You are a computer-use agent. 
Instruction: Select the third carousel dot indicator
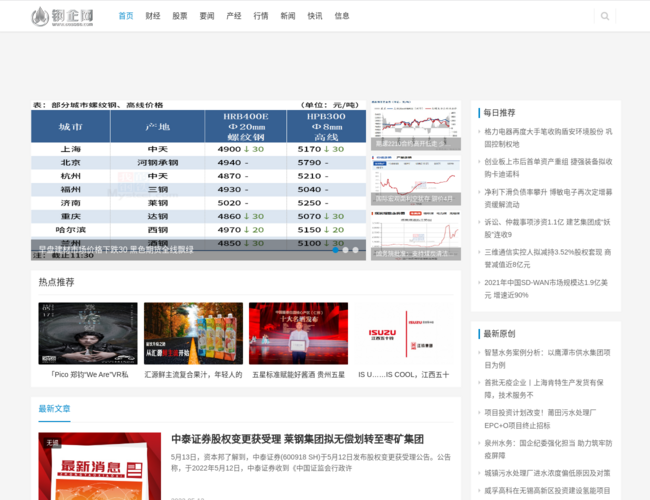coord(355,250)
